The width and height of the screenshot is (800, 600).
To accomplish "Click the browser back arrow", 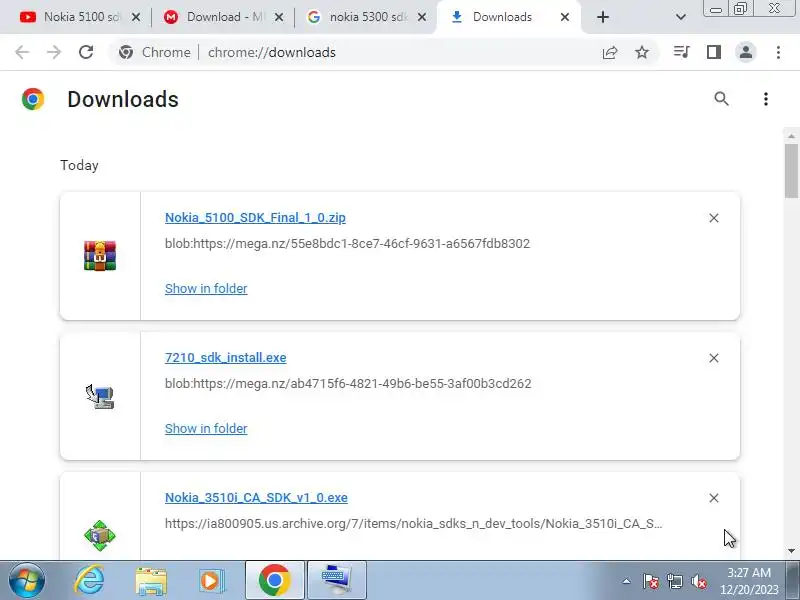I will 22,52.
